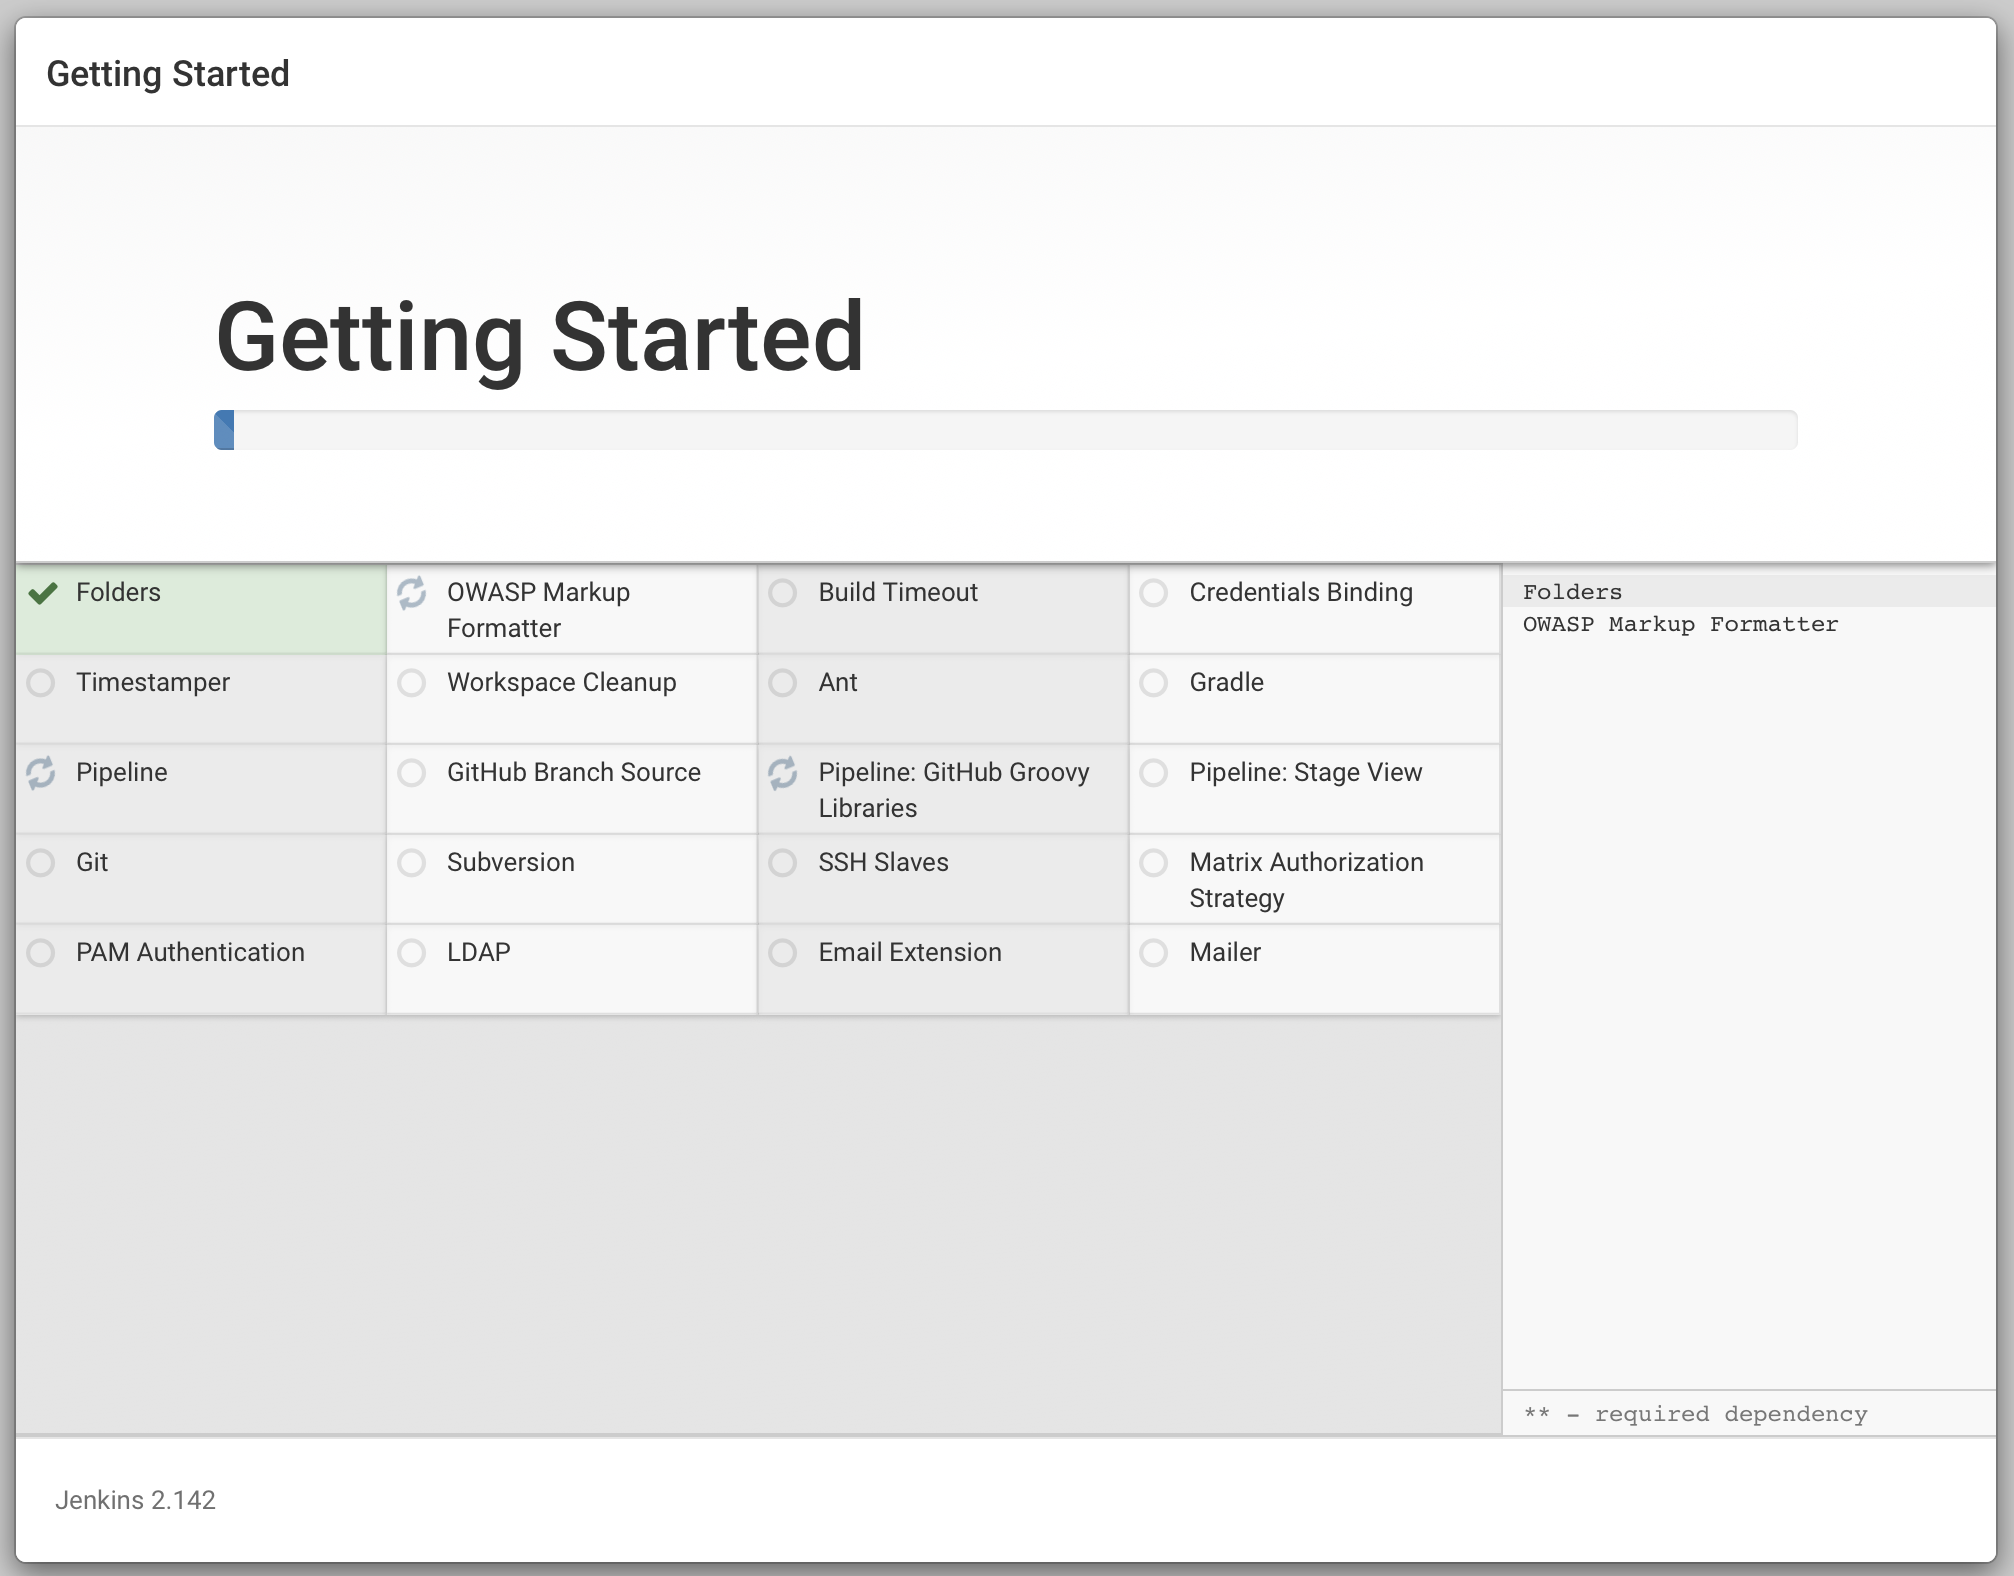Click the sync icon for Pipeline: GitHub Groovy Libraries

(x=783, y=773)
